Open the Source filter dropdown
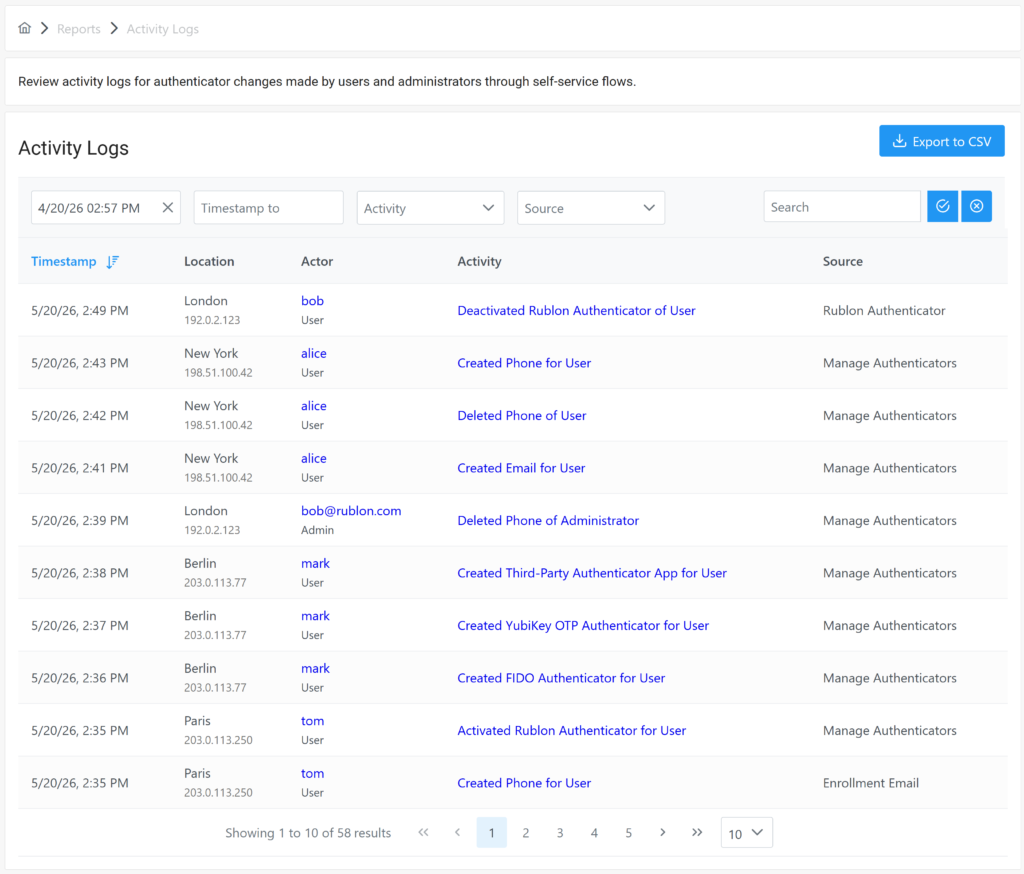This screenshot has height=874, width=1024. coord(591,208)
